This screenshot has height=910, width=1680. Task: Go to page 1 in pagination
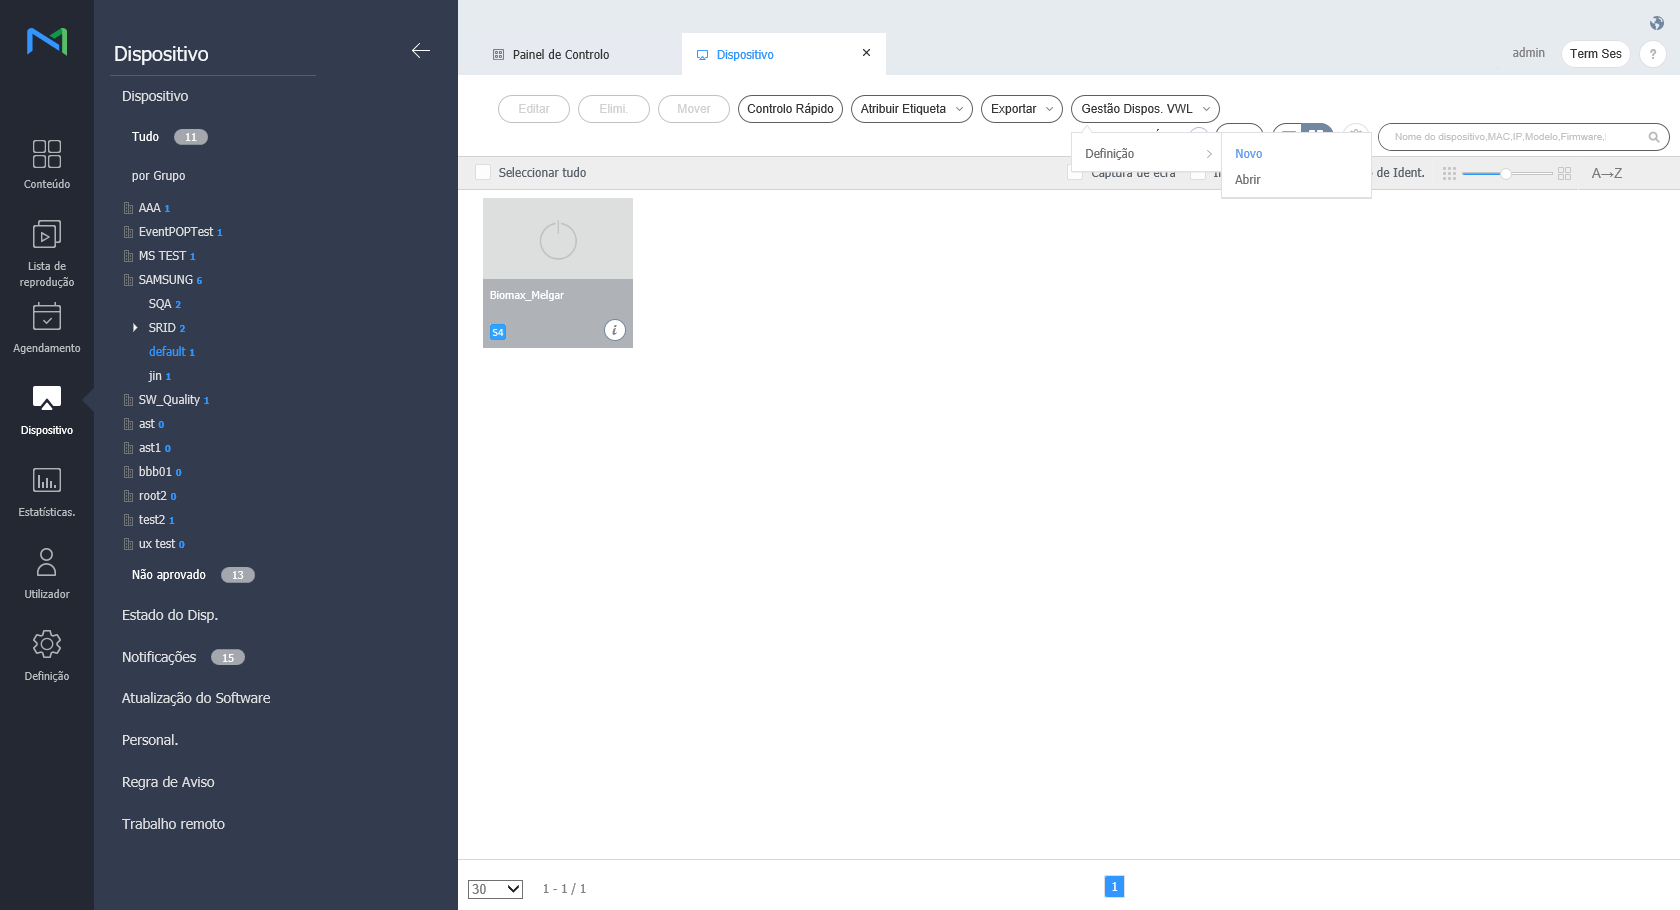(1114, 887)
